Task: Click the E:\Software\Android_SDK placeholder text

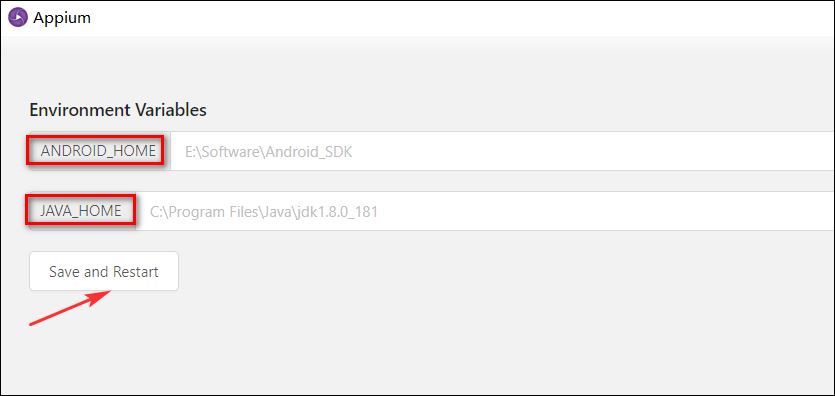Action: tap(268, 152)
